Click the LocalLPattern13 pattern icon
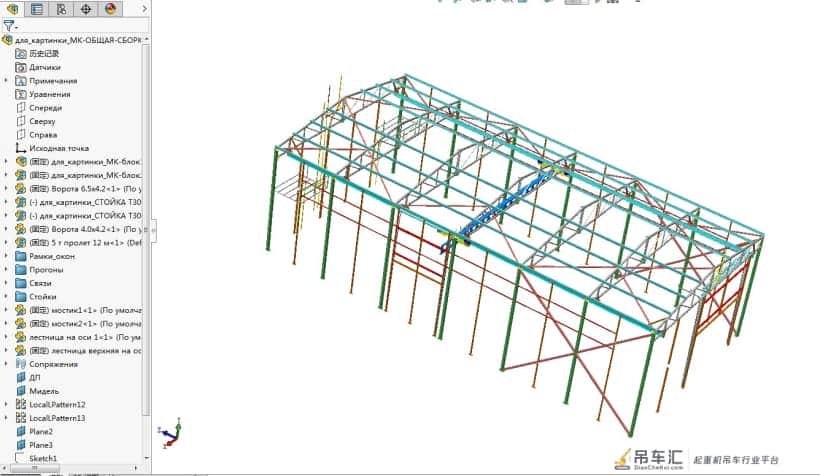The height and width of the screenshot is (476, 820). point(21,418)
